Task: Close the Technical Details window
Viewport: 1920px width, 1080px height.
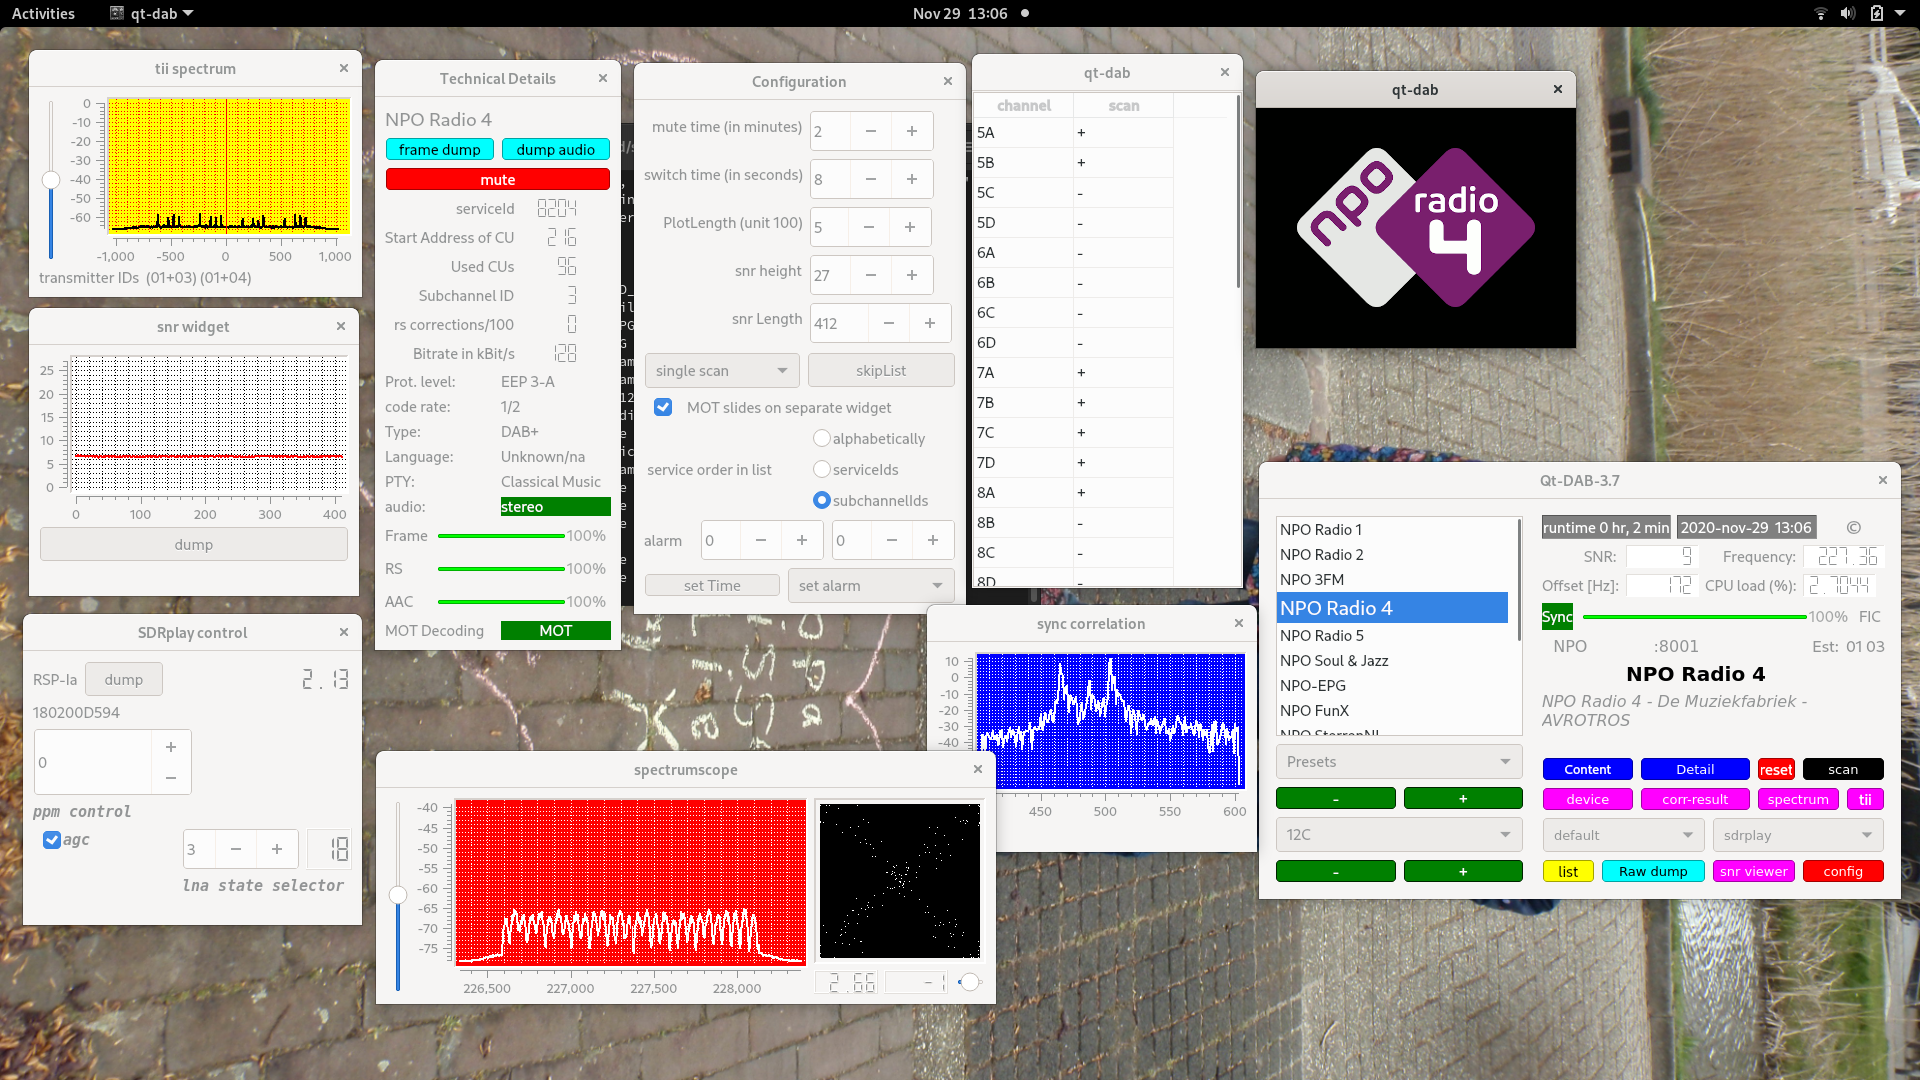Action: coord(603,78)
